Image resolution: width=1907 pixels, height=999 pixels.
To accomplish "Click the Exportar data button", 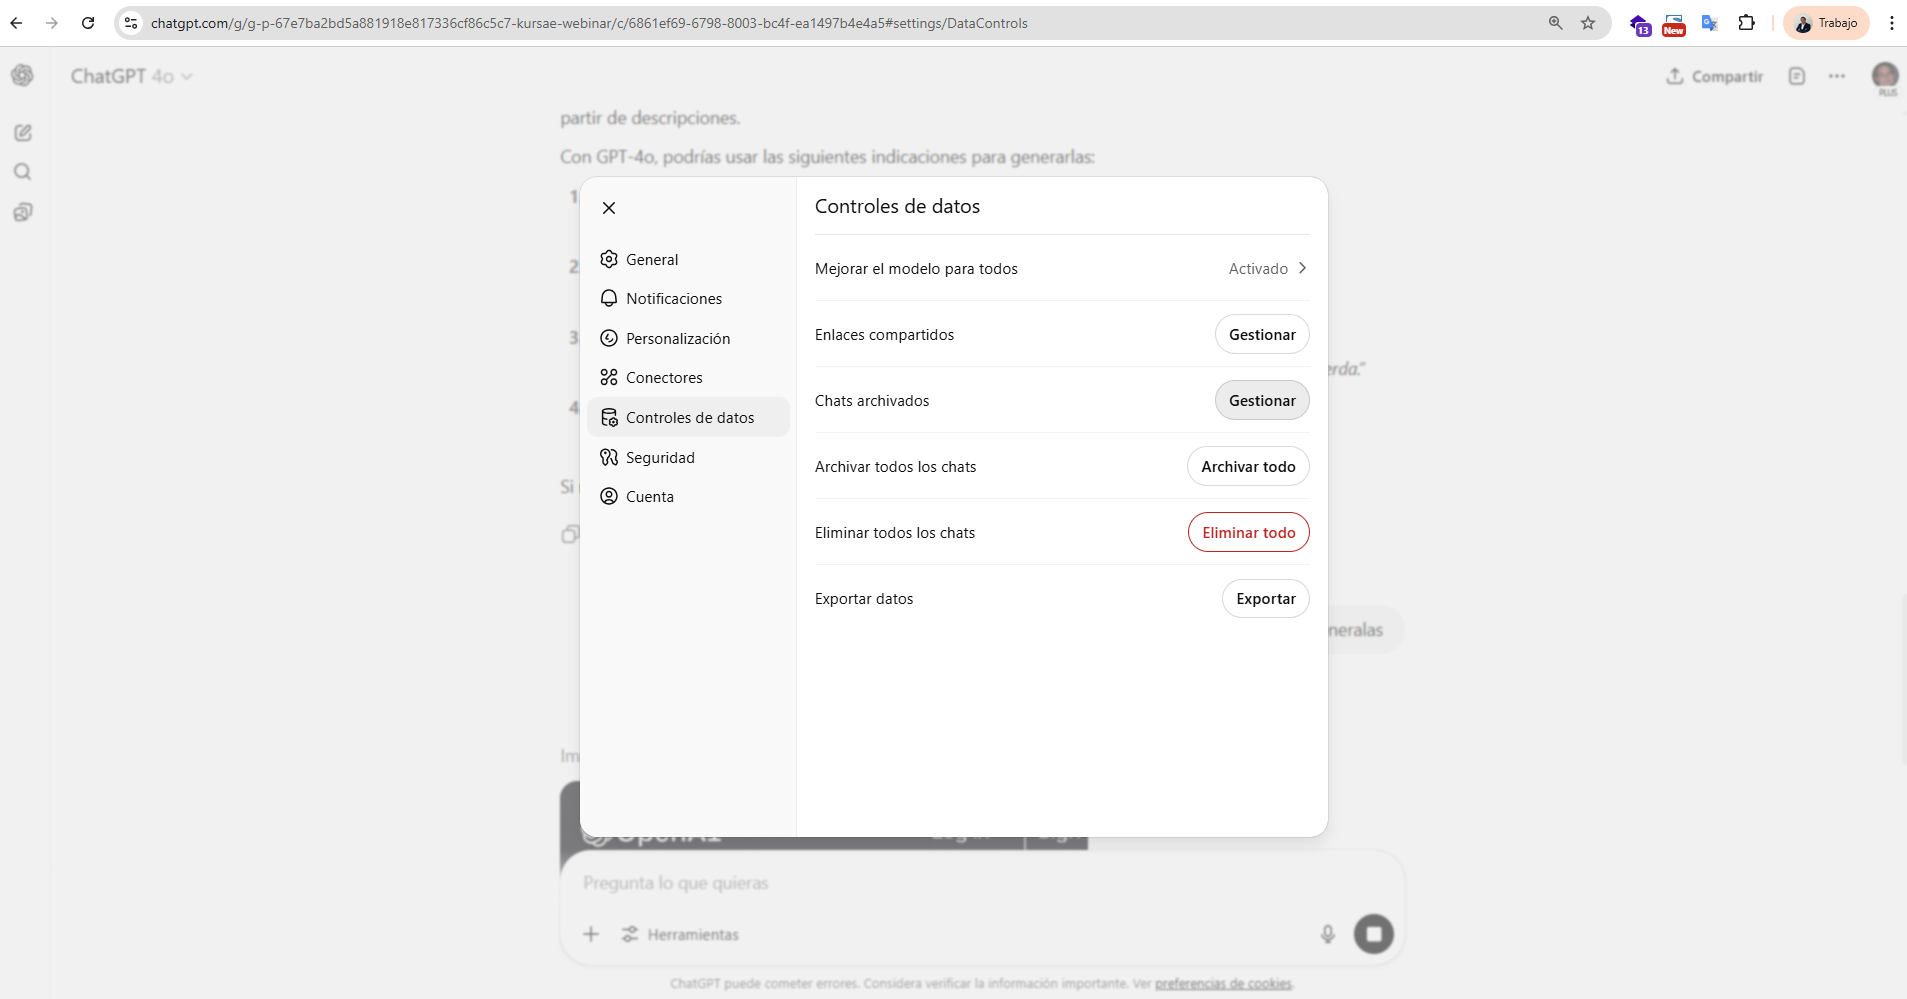I will coord(1265,599).
